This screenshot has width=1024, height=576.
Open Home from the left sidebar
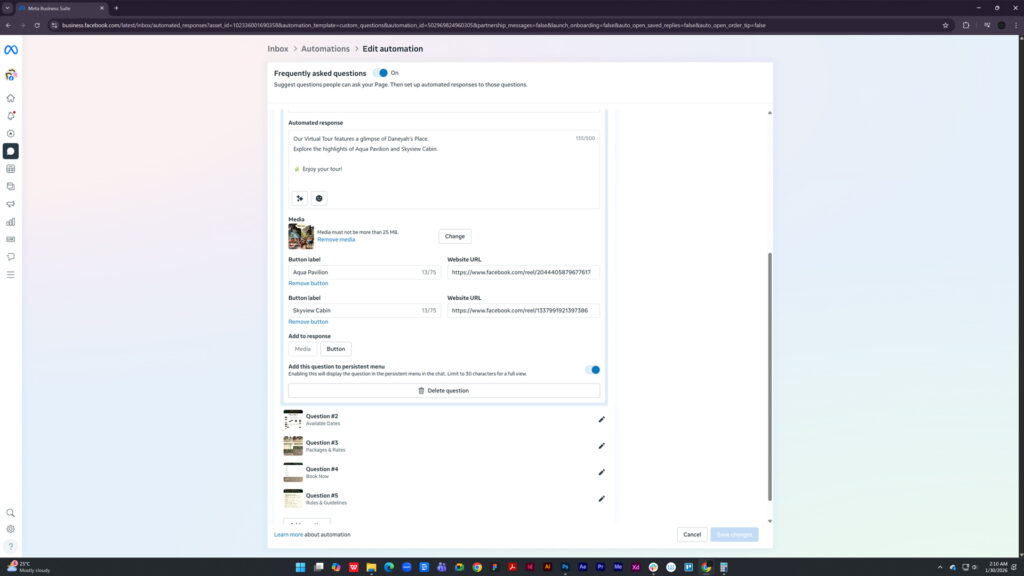pos(11,98)
